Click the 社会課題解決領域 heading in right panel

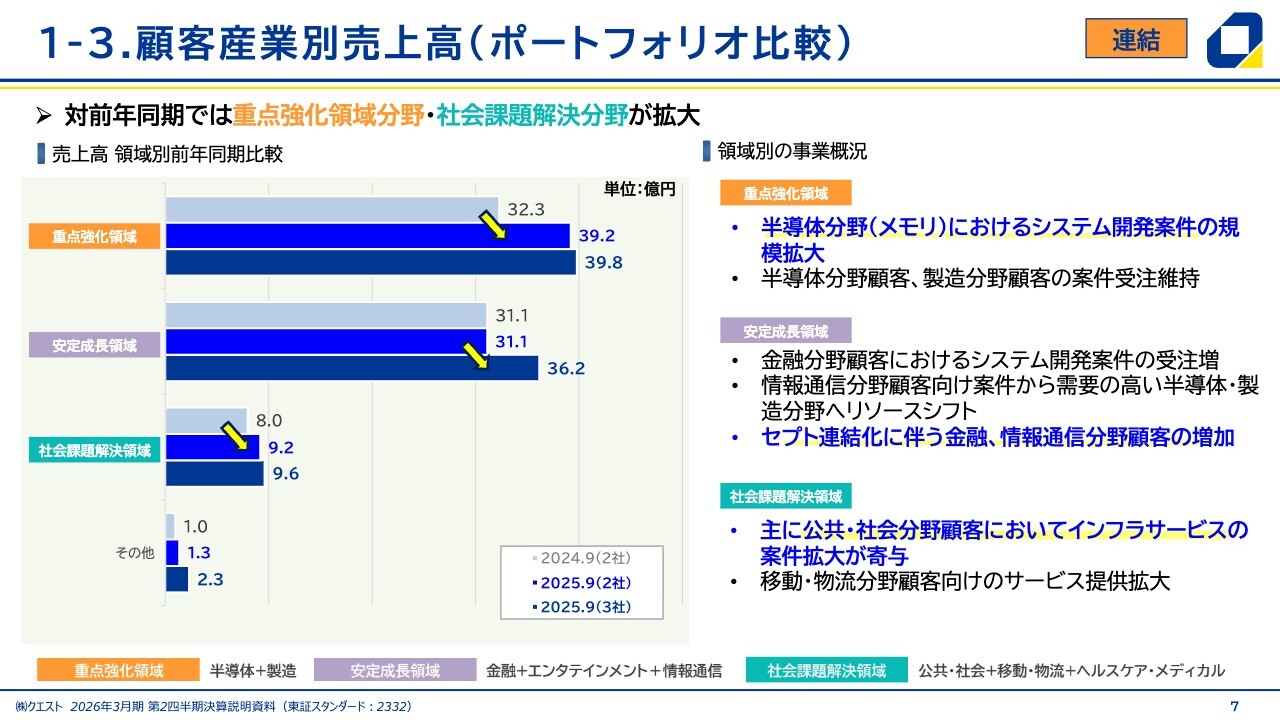(x=785, y=496)
